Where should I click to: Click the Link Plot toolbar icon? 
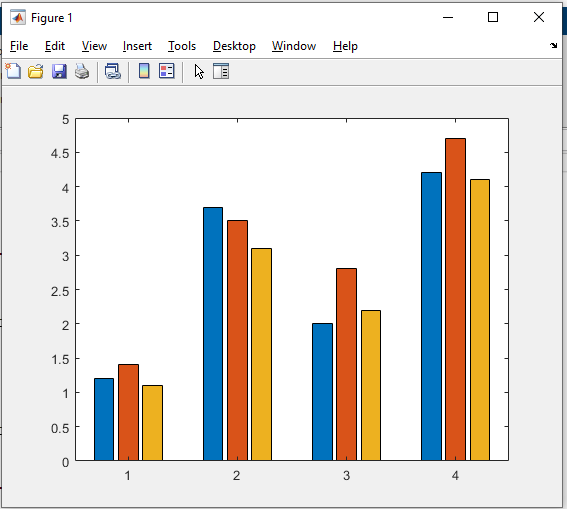(x=112, y=71)
